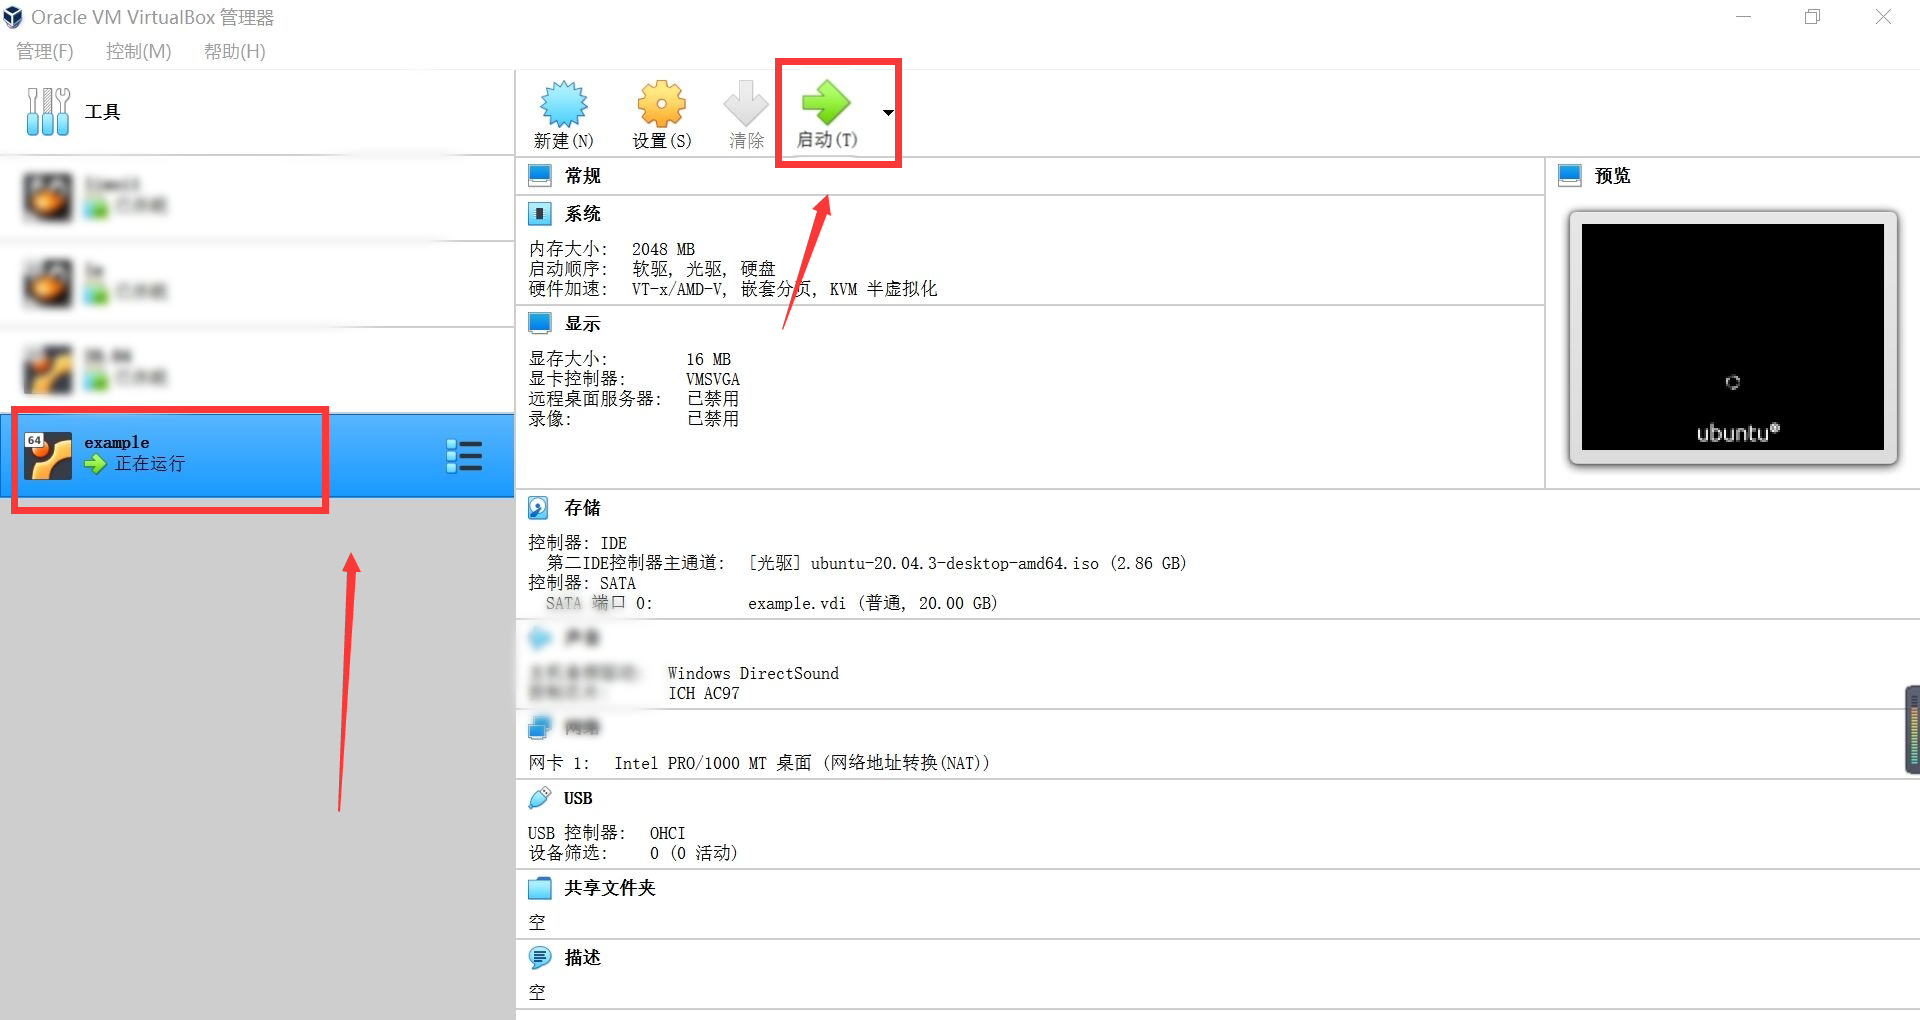Select the third blurred VM in list
1920x1020 pixels.
[257, 369]
